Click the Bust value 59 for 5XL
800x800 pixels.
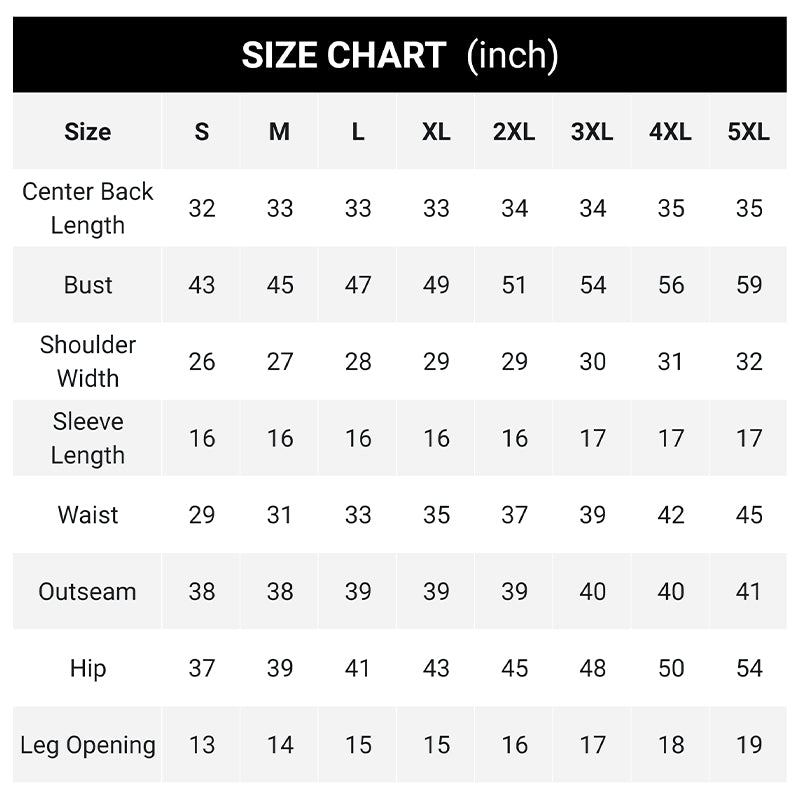pos(749,285)
